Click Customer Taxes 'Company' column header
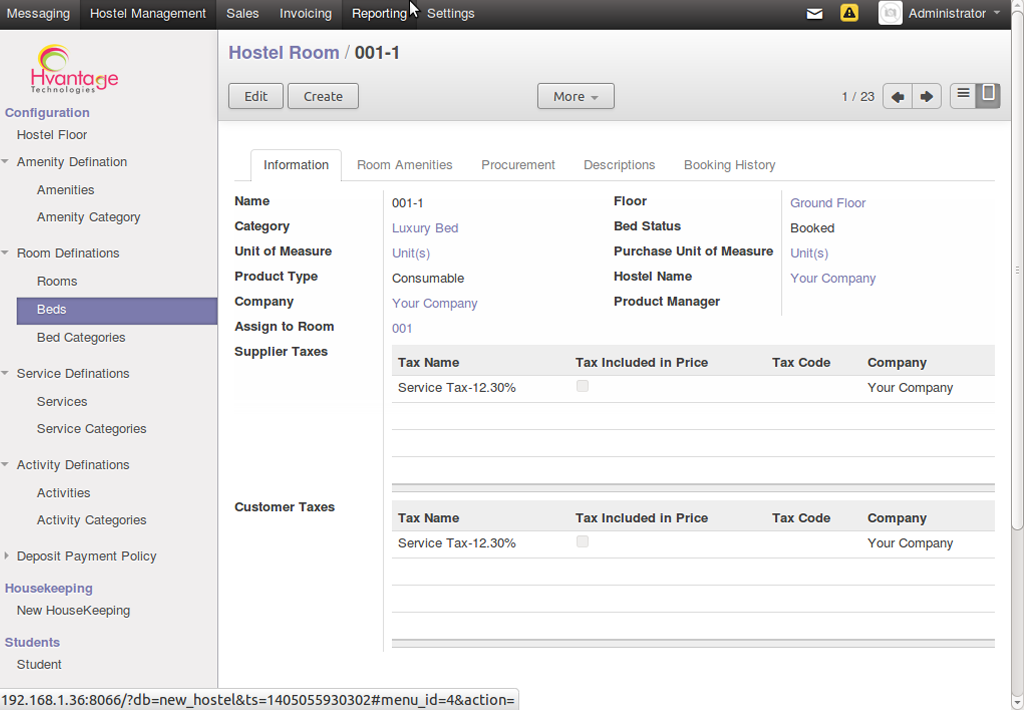The image size is (1024, 710). pyautogui.click(x=897, y=518)
